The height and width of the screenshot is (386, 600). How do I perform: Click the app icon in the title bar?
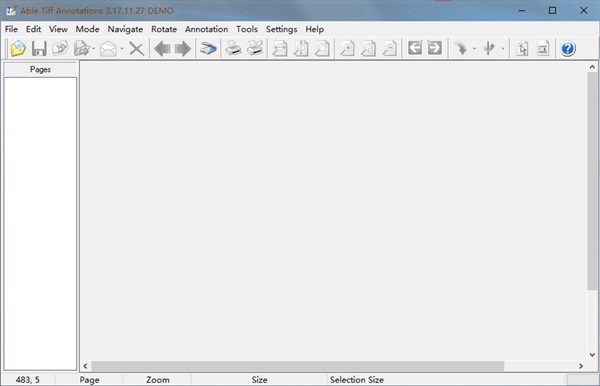[11, 11]
